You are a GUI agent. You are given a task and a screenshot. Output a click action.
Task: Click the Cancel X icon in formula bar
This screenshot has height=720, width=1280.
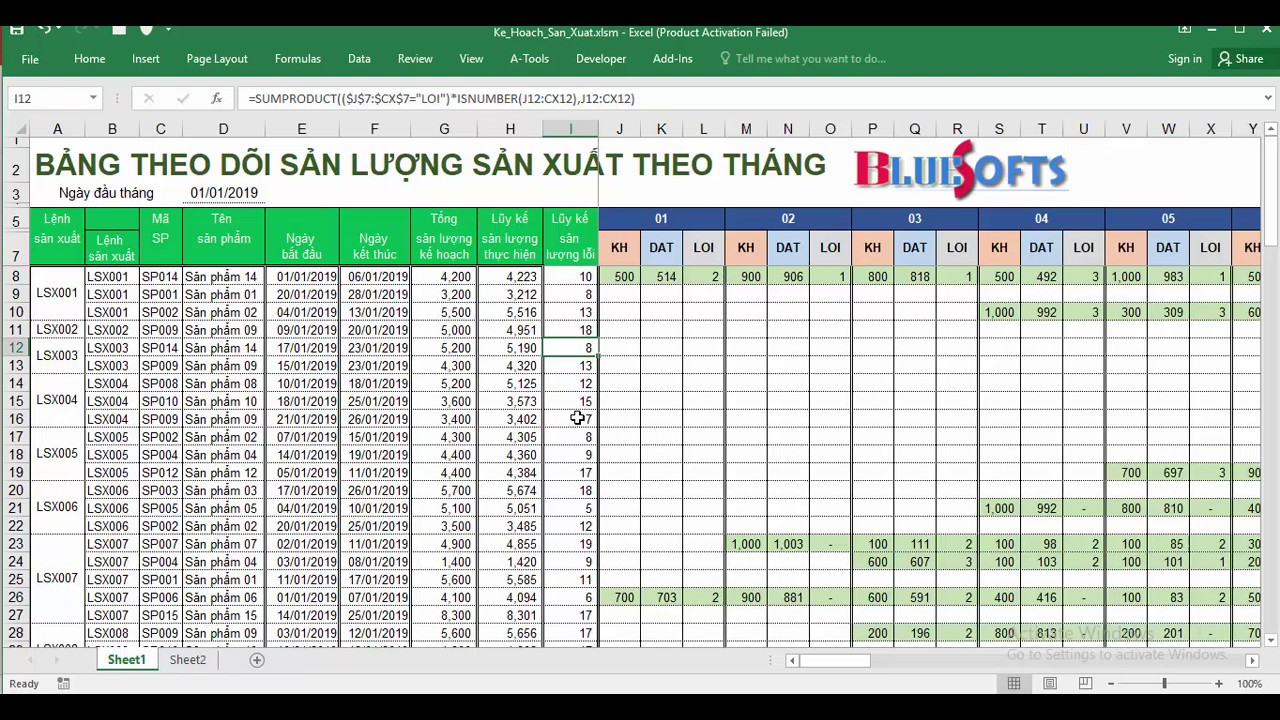coord(149,98)
